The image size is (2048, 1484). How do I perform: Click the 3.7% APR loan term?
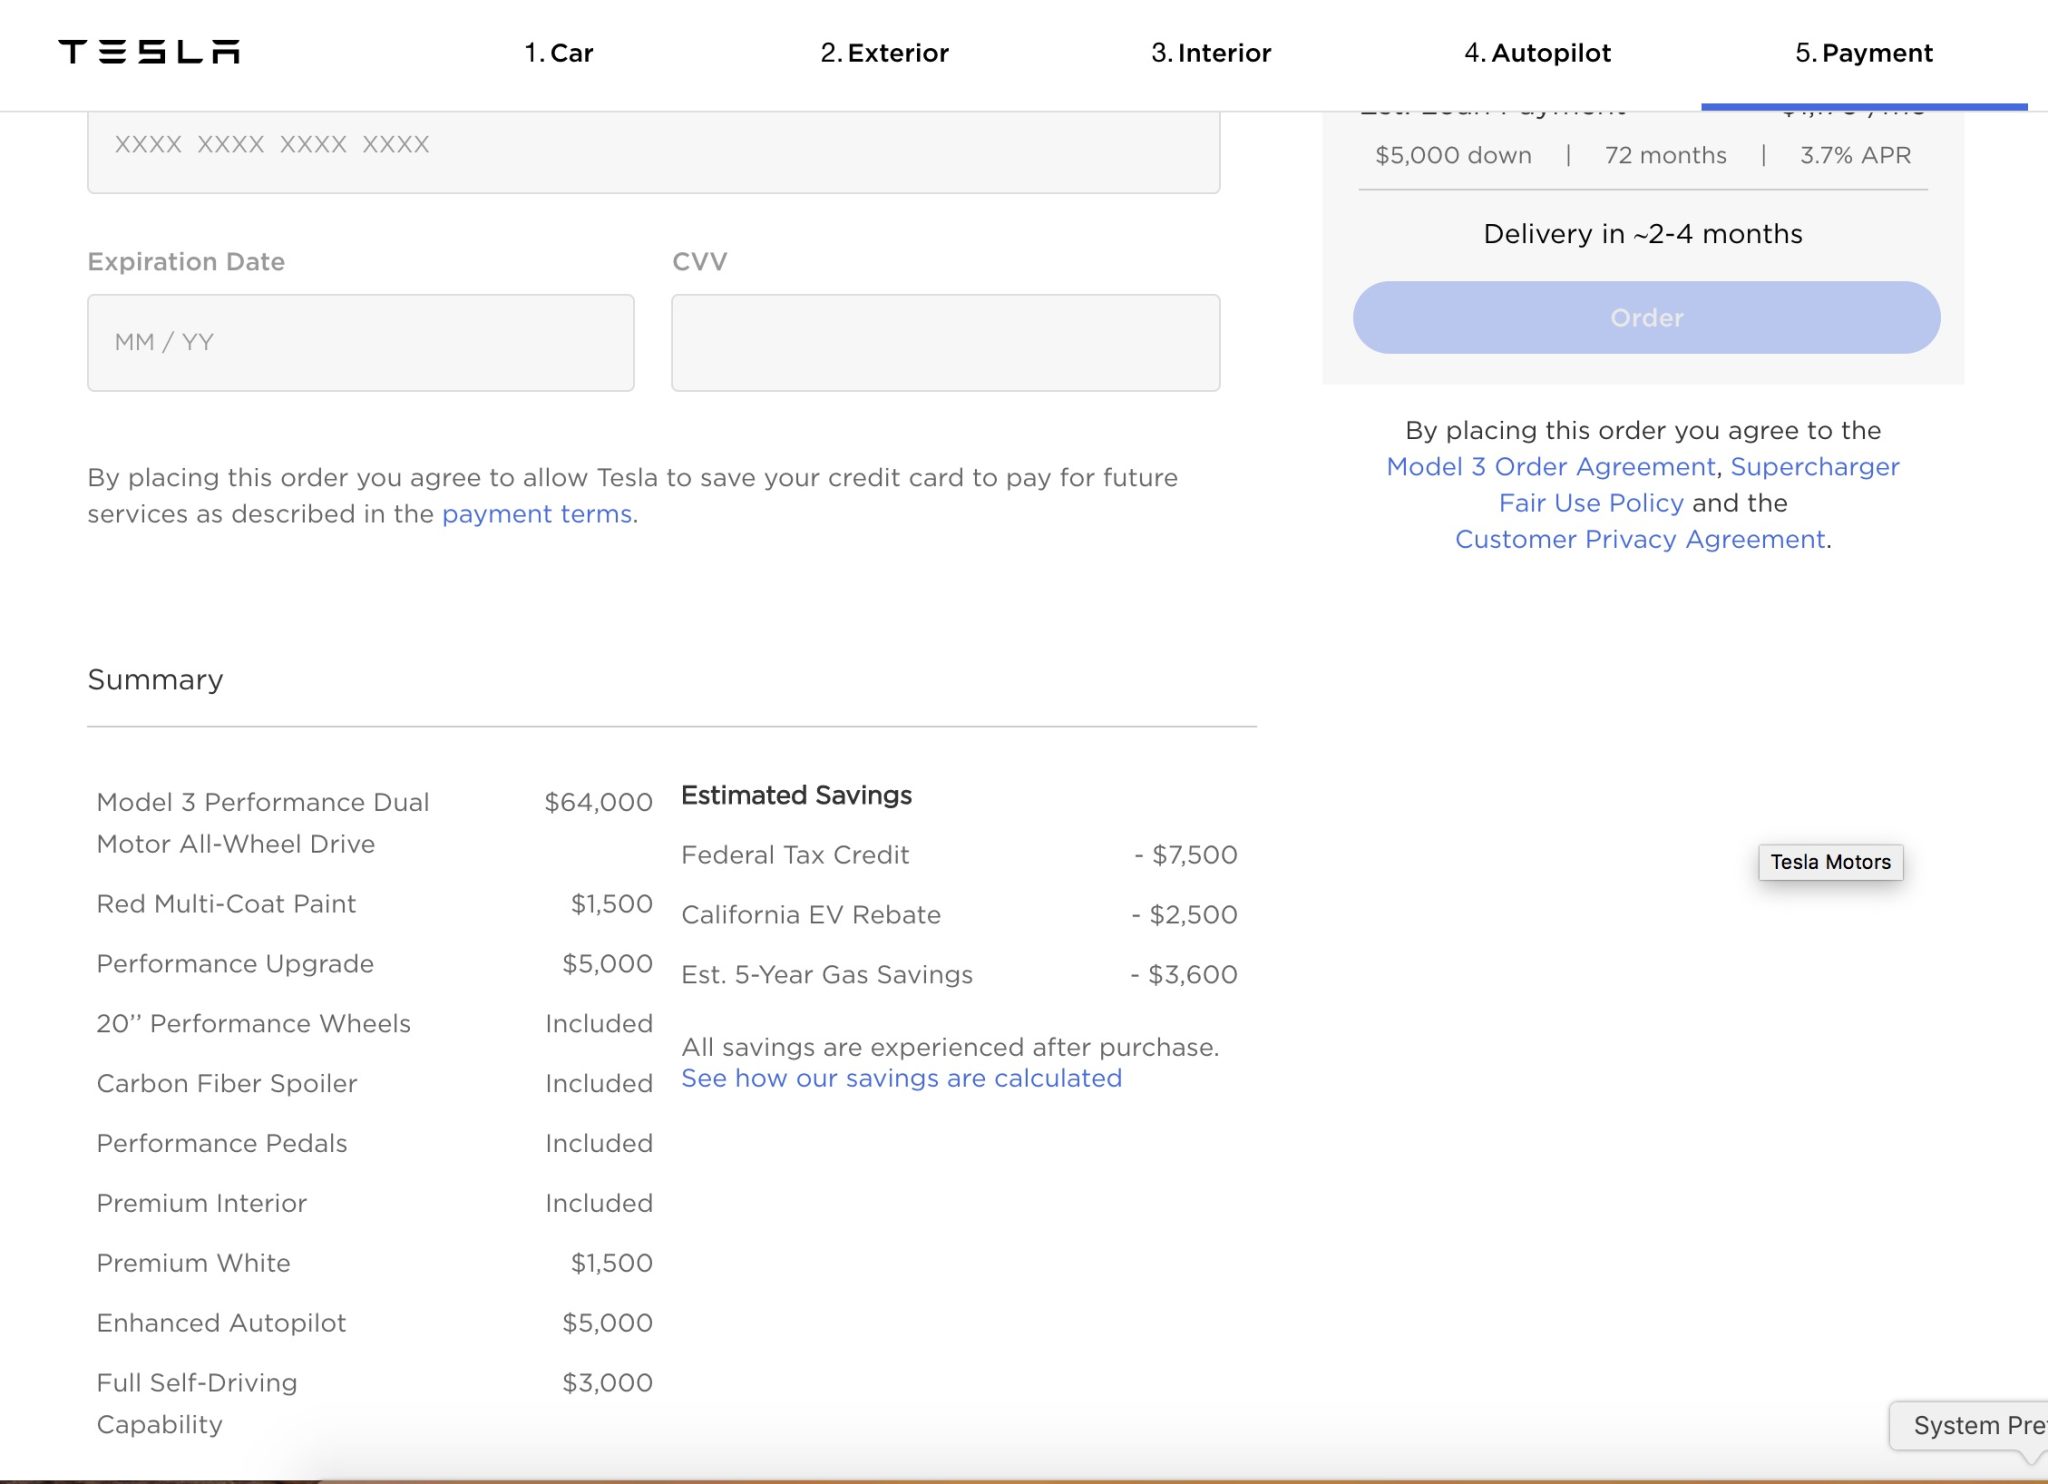[x=1855, y=156]
